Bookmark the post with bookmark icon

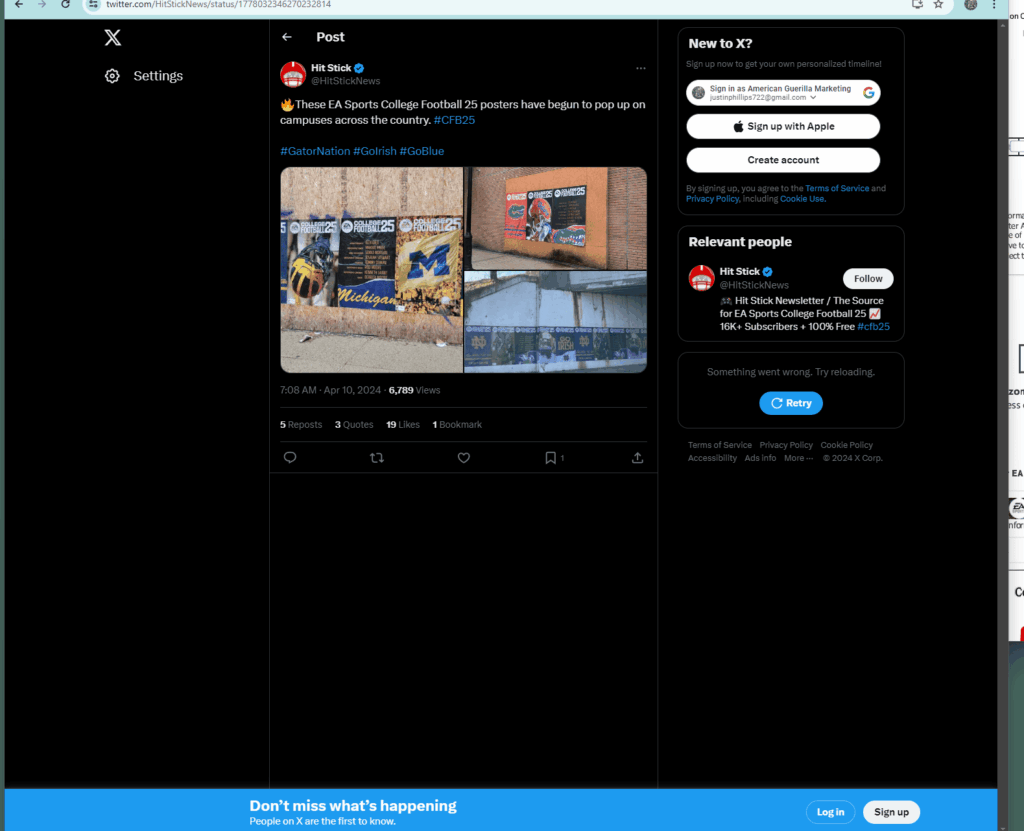coord(550,457)
